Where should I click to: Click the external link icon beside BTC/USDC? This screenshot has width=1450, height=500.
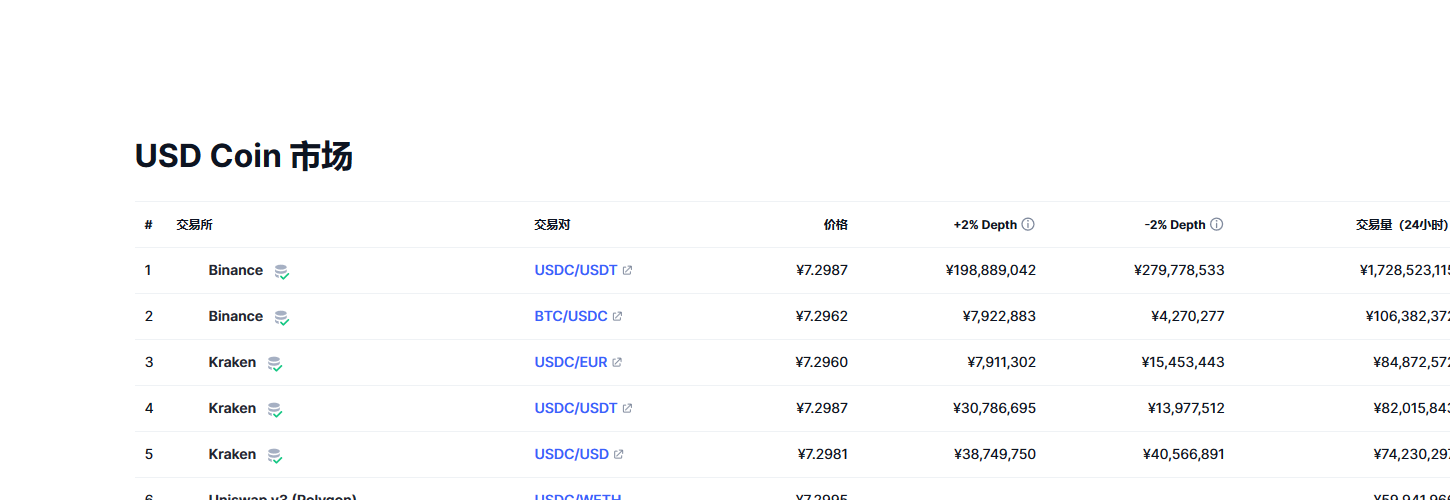coord(618,317)
